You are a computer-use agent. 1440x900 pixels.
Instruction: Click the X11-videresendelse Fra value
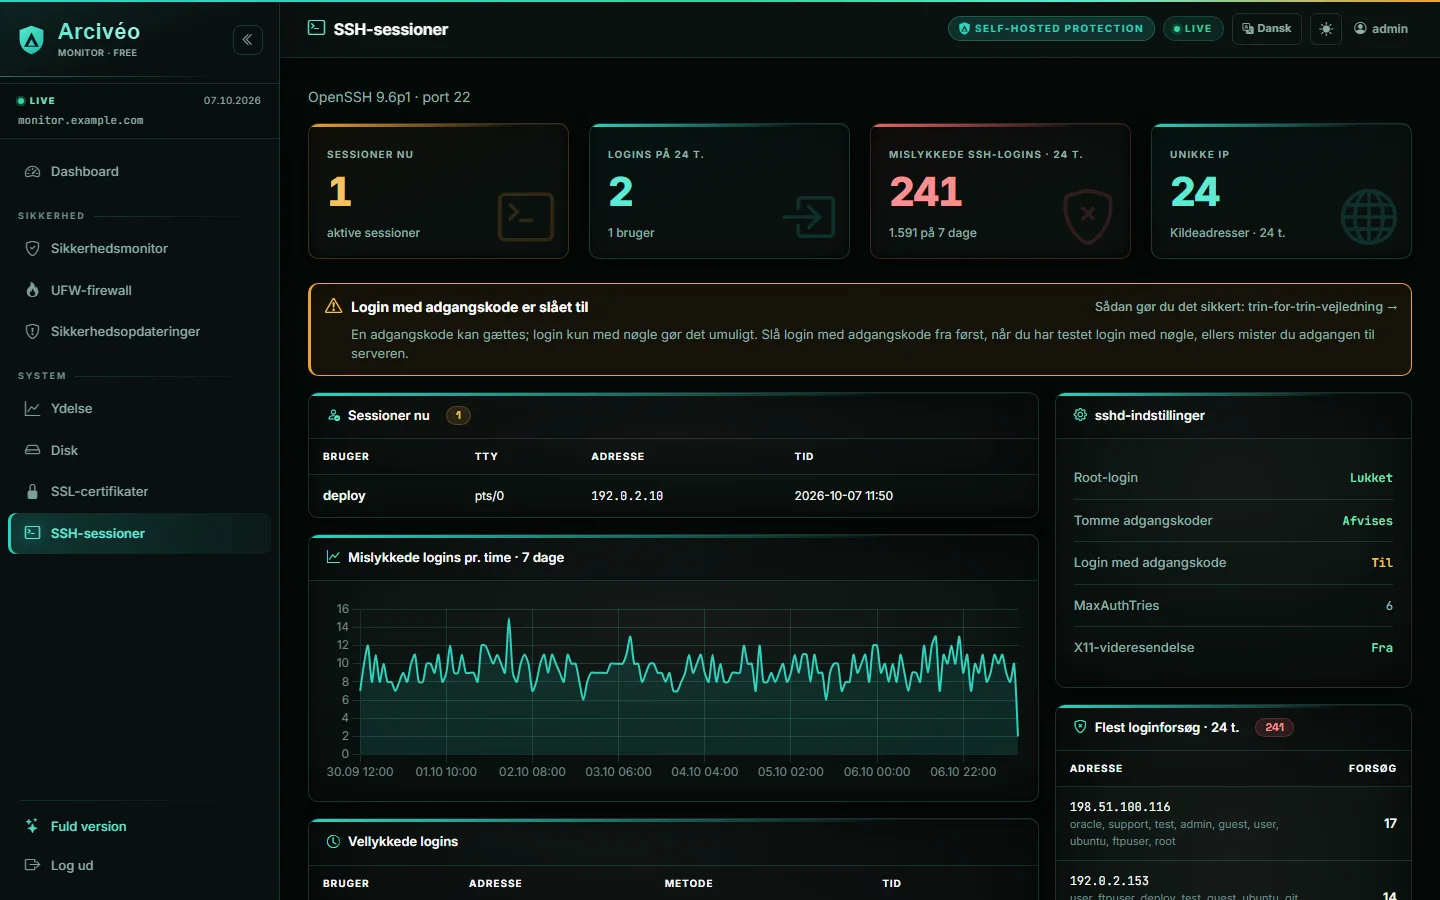(x=1382, y=648)
